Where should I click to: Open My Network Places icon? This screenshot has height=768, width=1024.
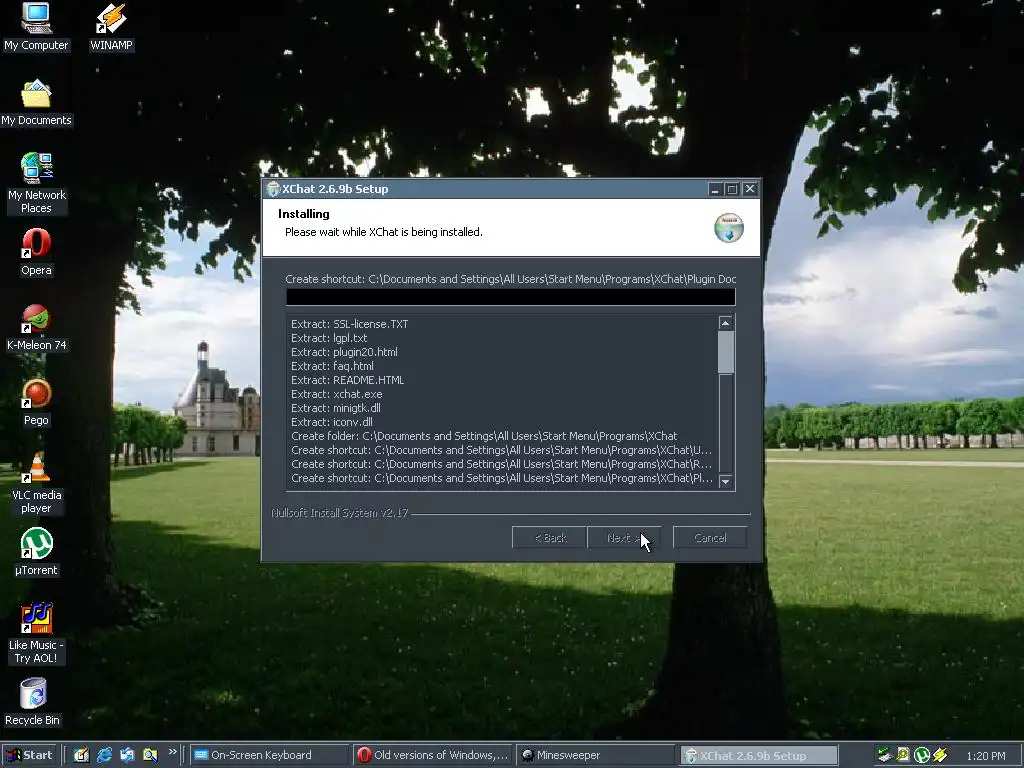pyautogui.click(x=36, y=183)
